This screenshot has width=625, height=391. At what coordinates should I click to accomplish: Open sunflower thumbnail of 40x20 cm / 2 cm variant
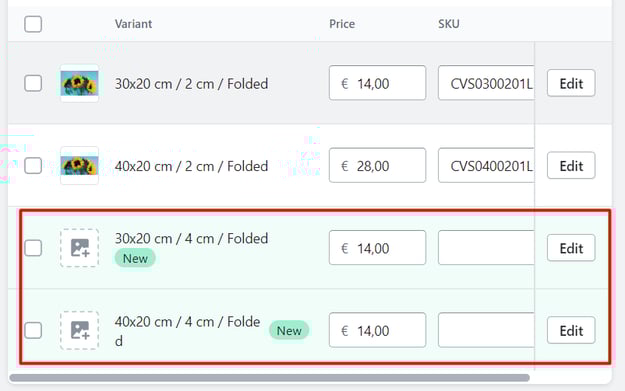click(79, 165)
